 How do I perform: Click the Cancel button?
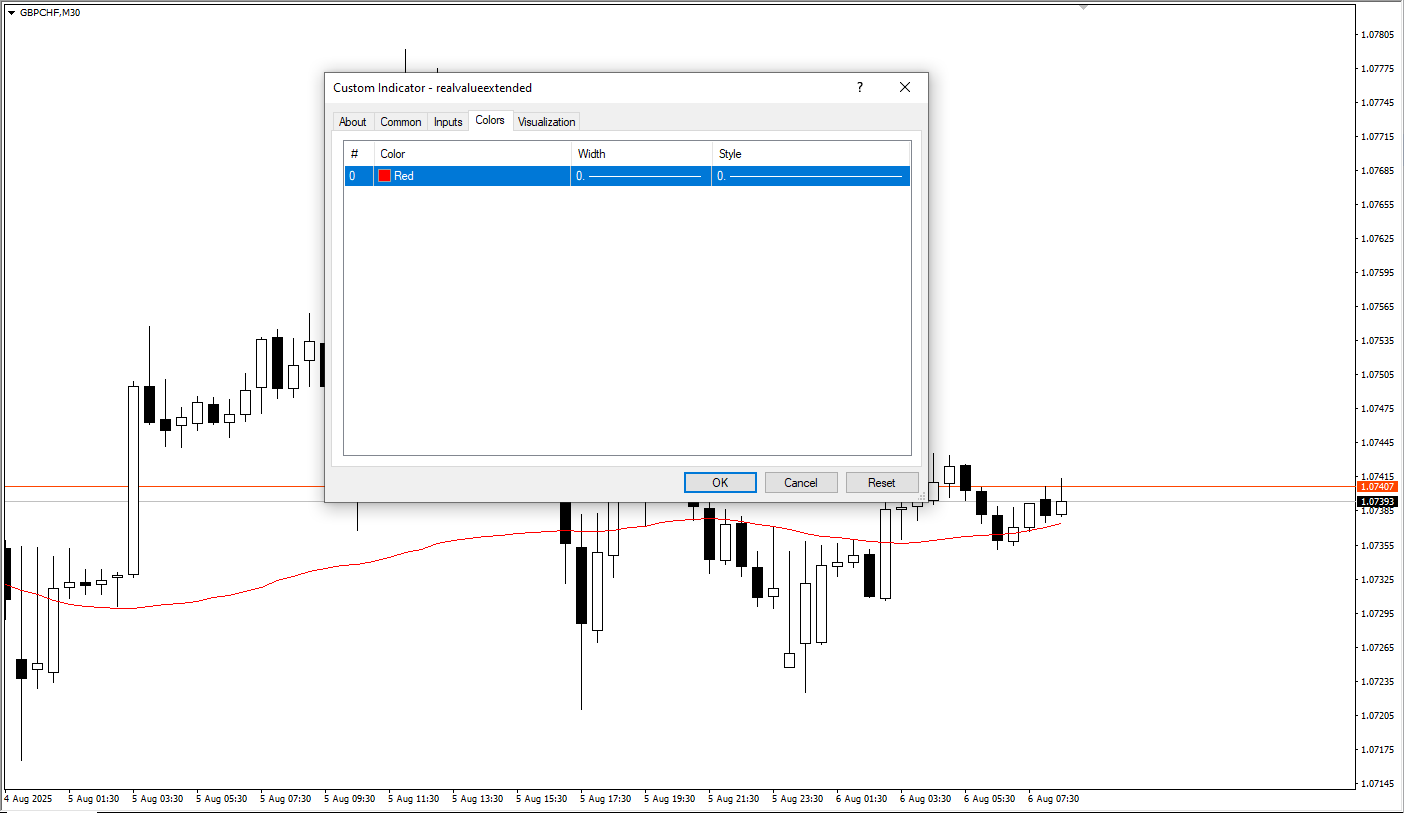801,482
